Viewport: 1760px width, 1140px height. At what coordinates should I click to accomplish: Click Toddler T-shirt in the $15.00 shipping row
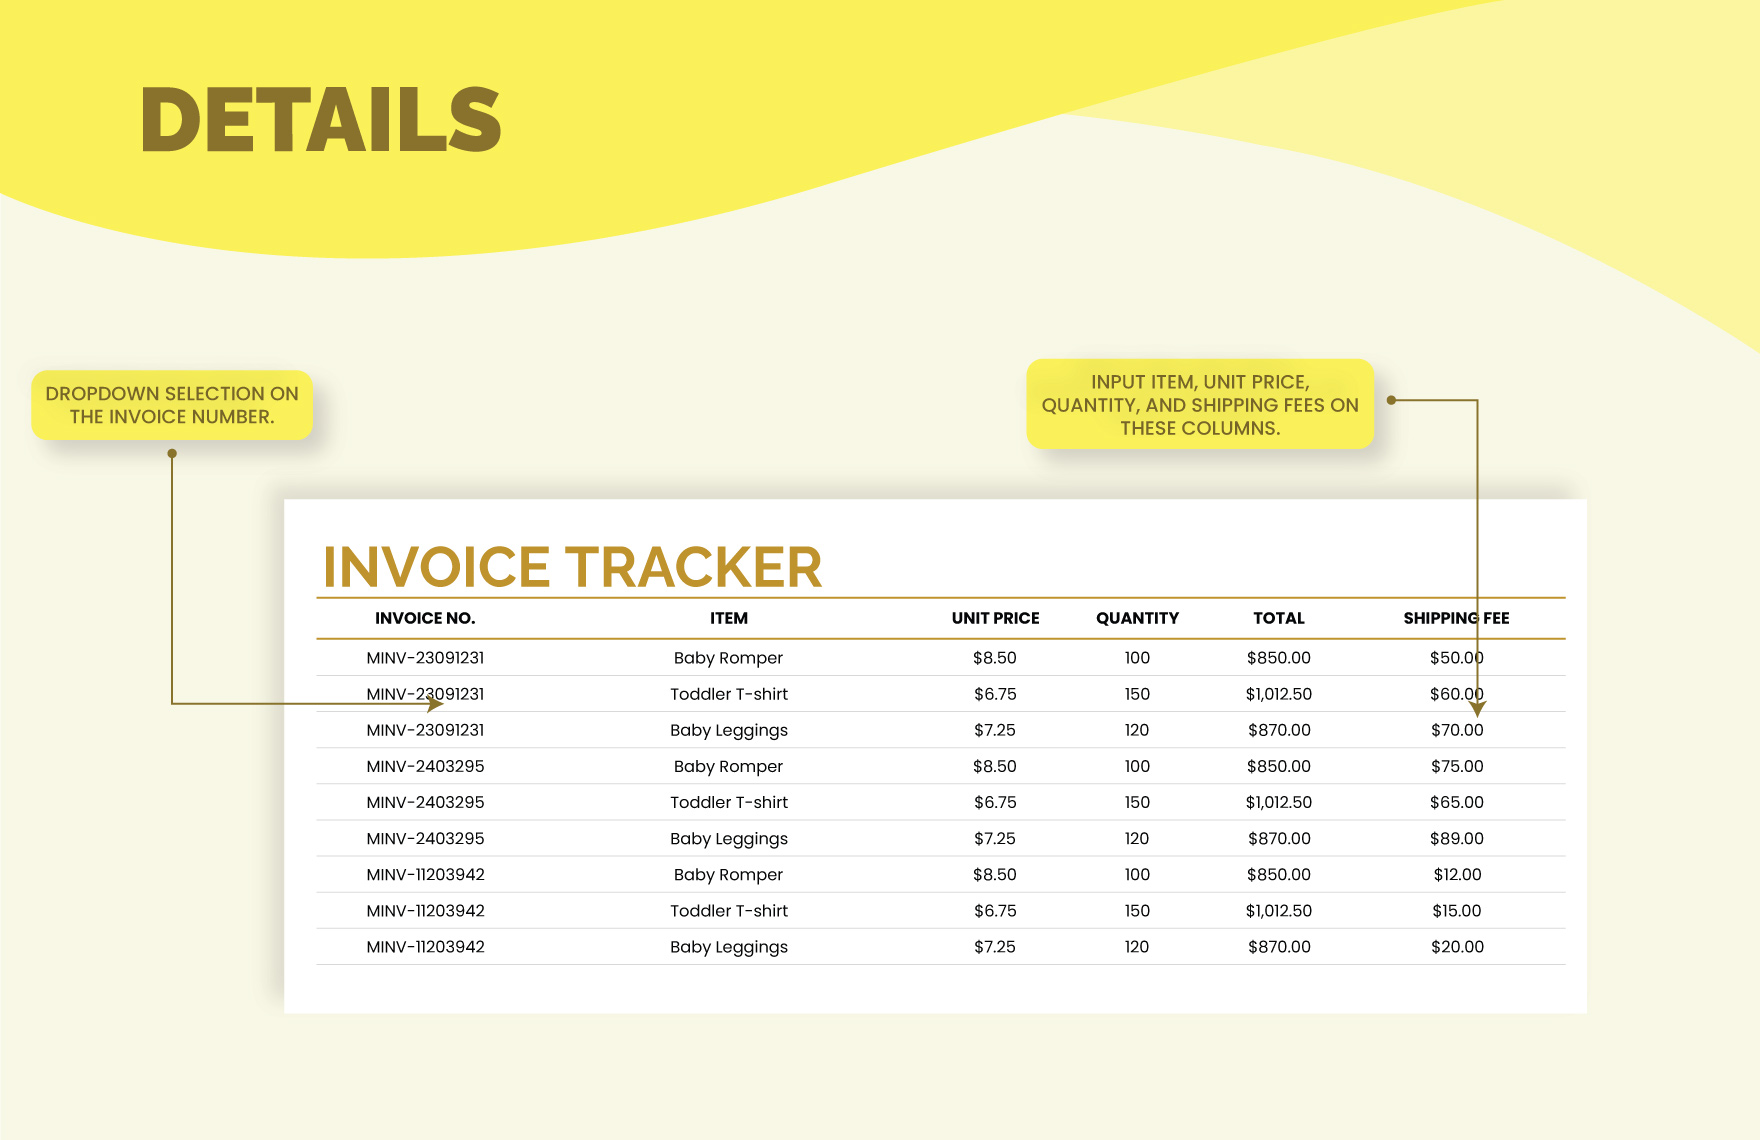point(729,910)
